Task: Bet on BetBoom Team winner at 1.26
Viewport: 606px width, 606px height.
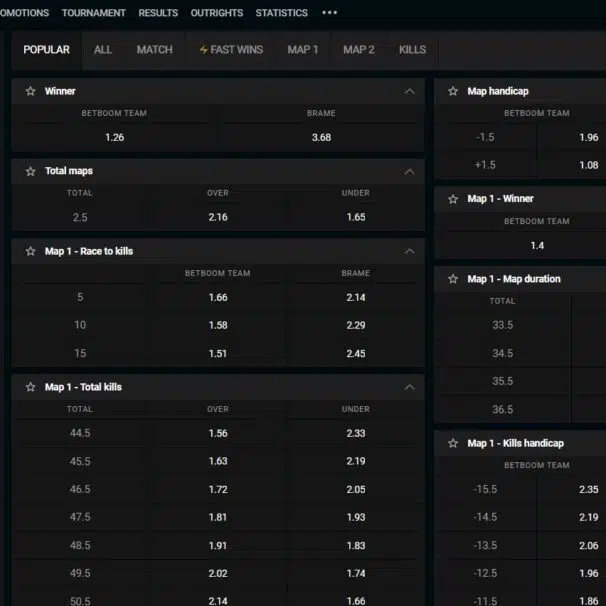Action: [114, 137]
